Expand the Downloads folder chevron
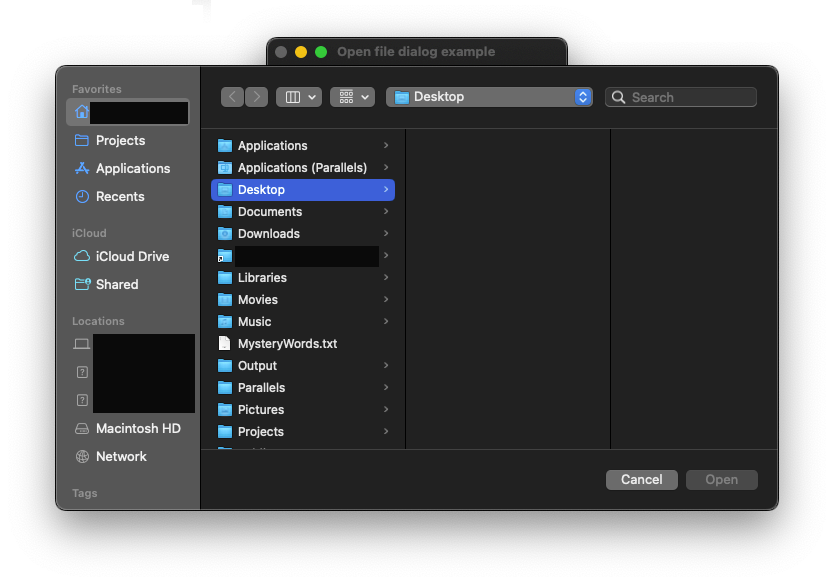834x584 pixels. pyautogui.click(x=386, y=234)
